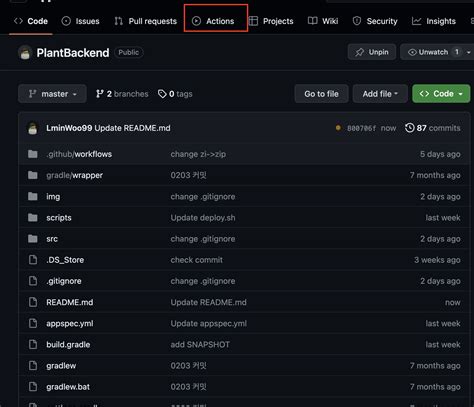Image resolution: width=474 pixels, height=407 pixels.
Task: Open the .DS_Store file
Action: [65, 260]
